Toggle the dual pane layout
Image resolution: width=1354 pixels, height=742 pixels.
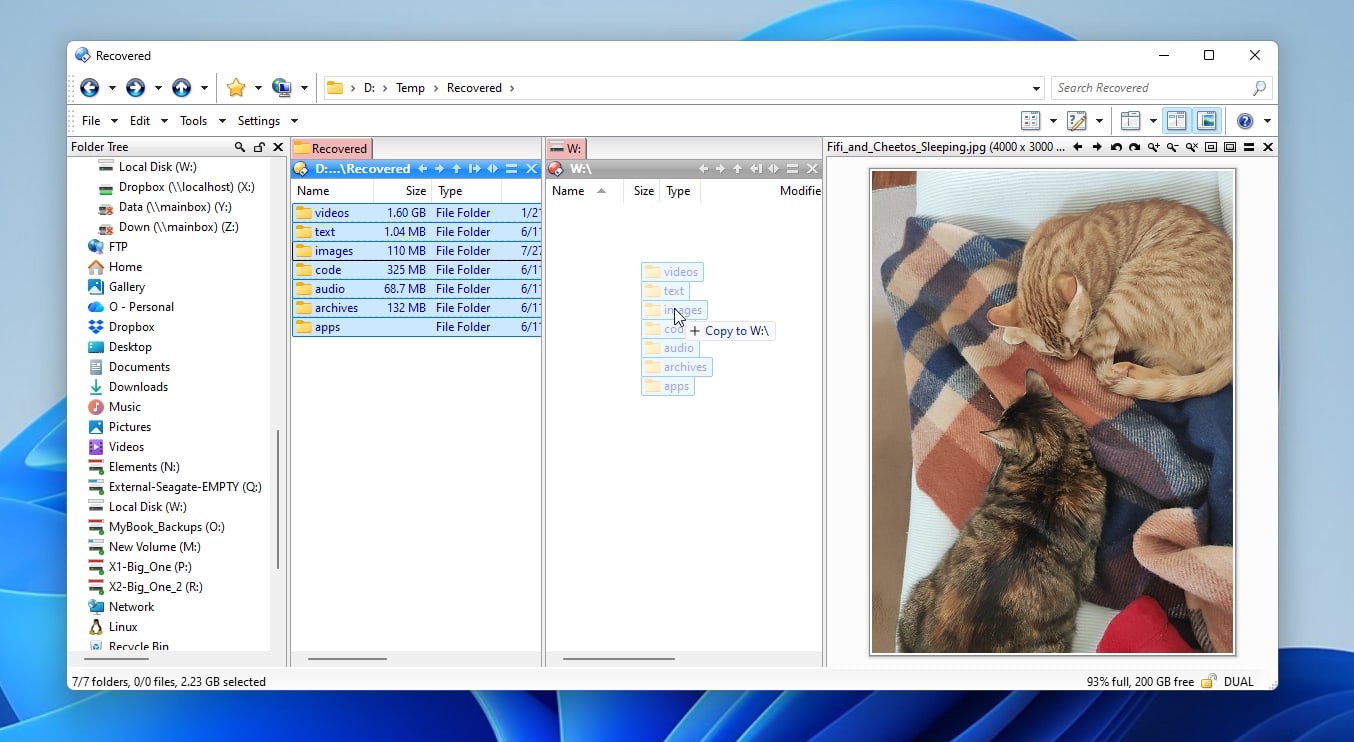(x=1177, y=121)
